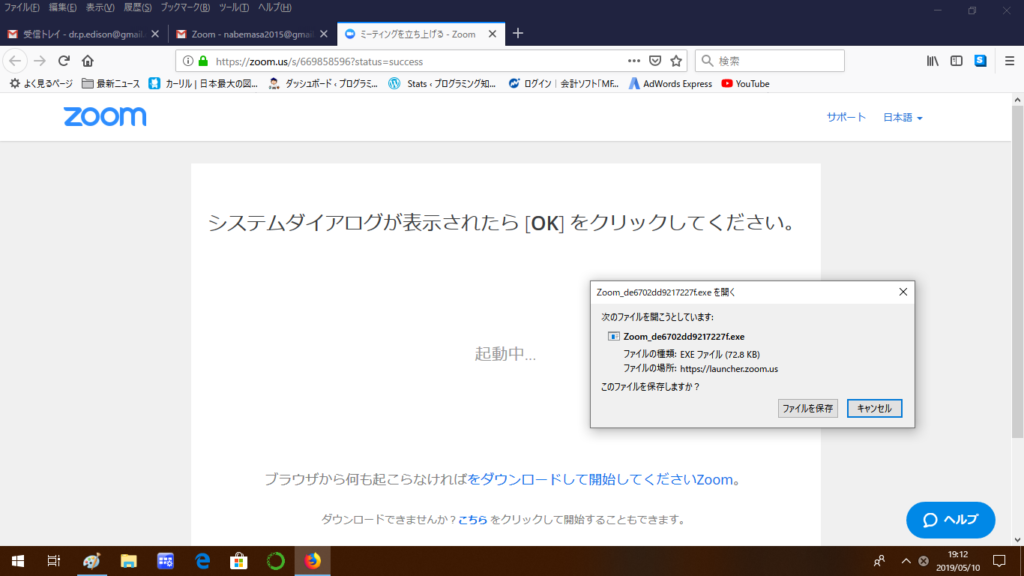Click the 検索 search box
Image resolution: width=1024 pixels, height=576 pixels.
(x=770, y=61)
